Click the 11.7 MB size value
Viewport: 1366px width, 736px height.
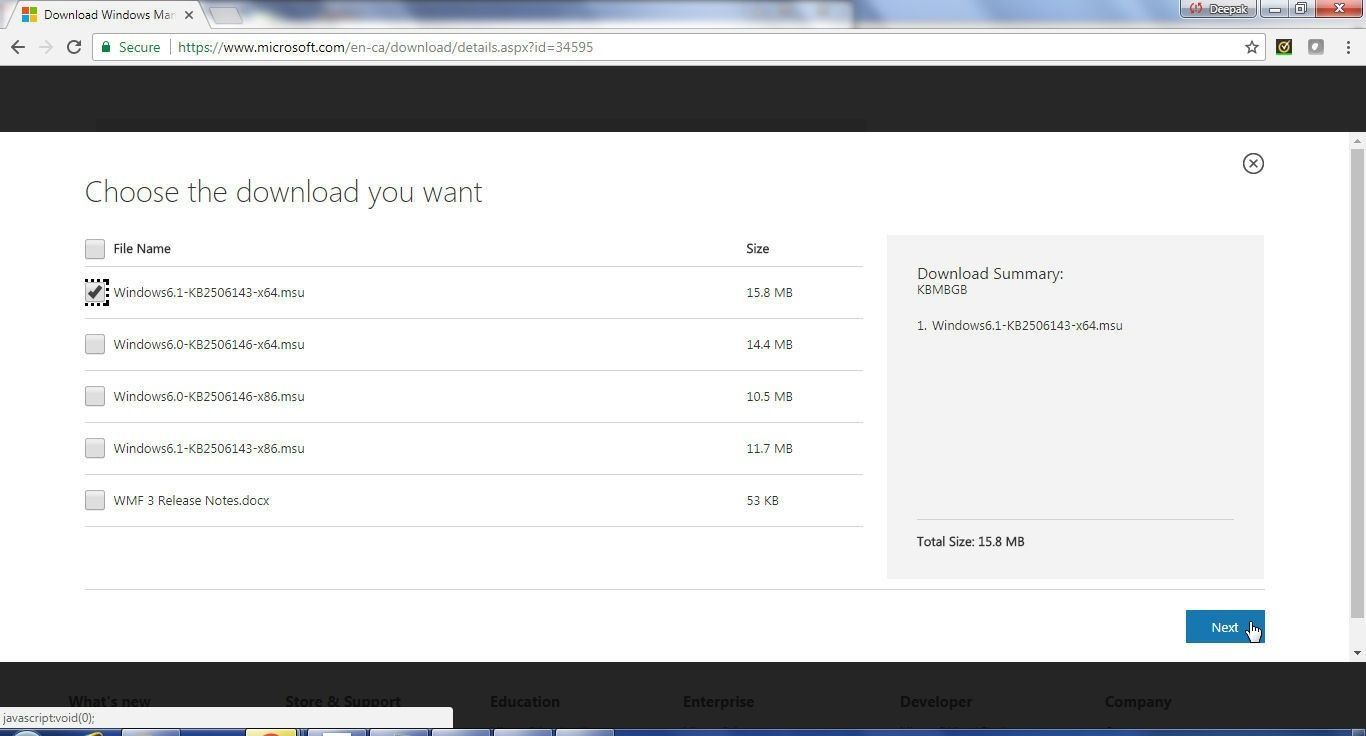coord(769,448)
